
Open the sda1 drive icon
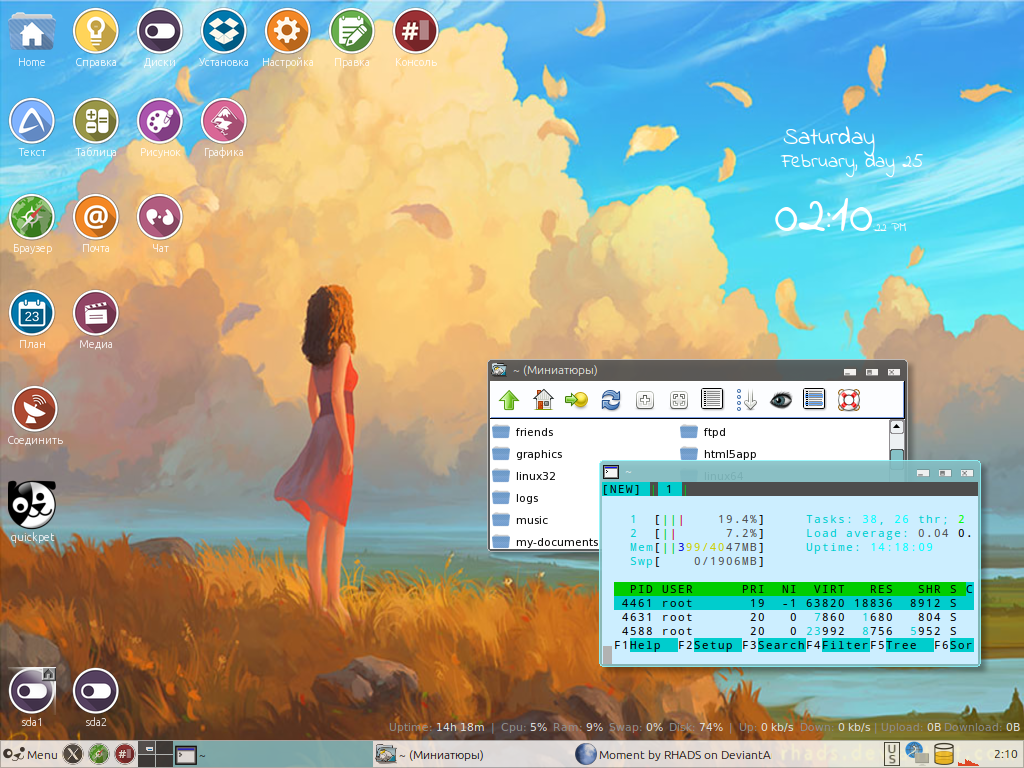click(31, 692)
